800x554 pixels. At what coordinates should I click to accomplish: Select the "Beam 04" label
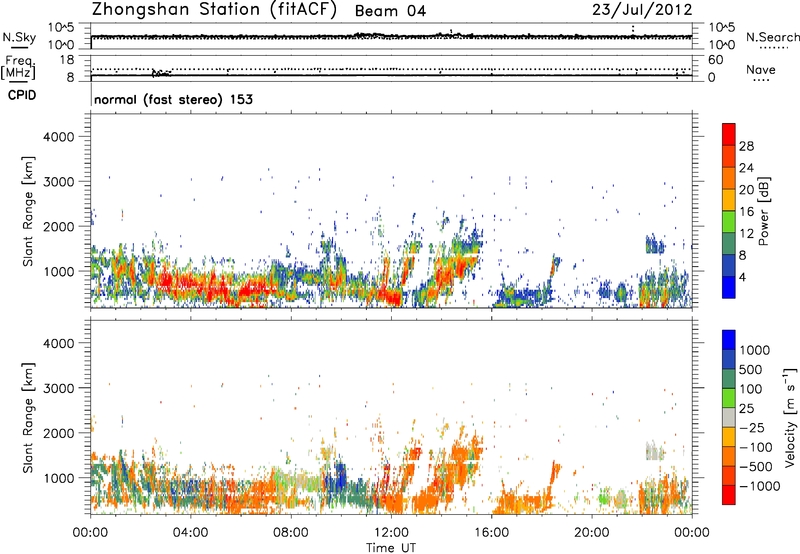[x=390, y=11]
